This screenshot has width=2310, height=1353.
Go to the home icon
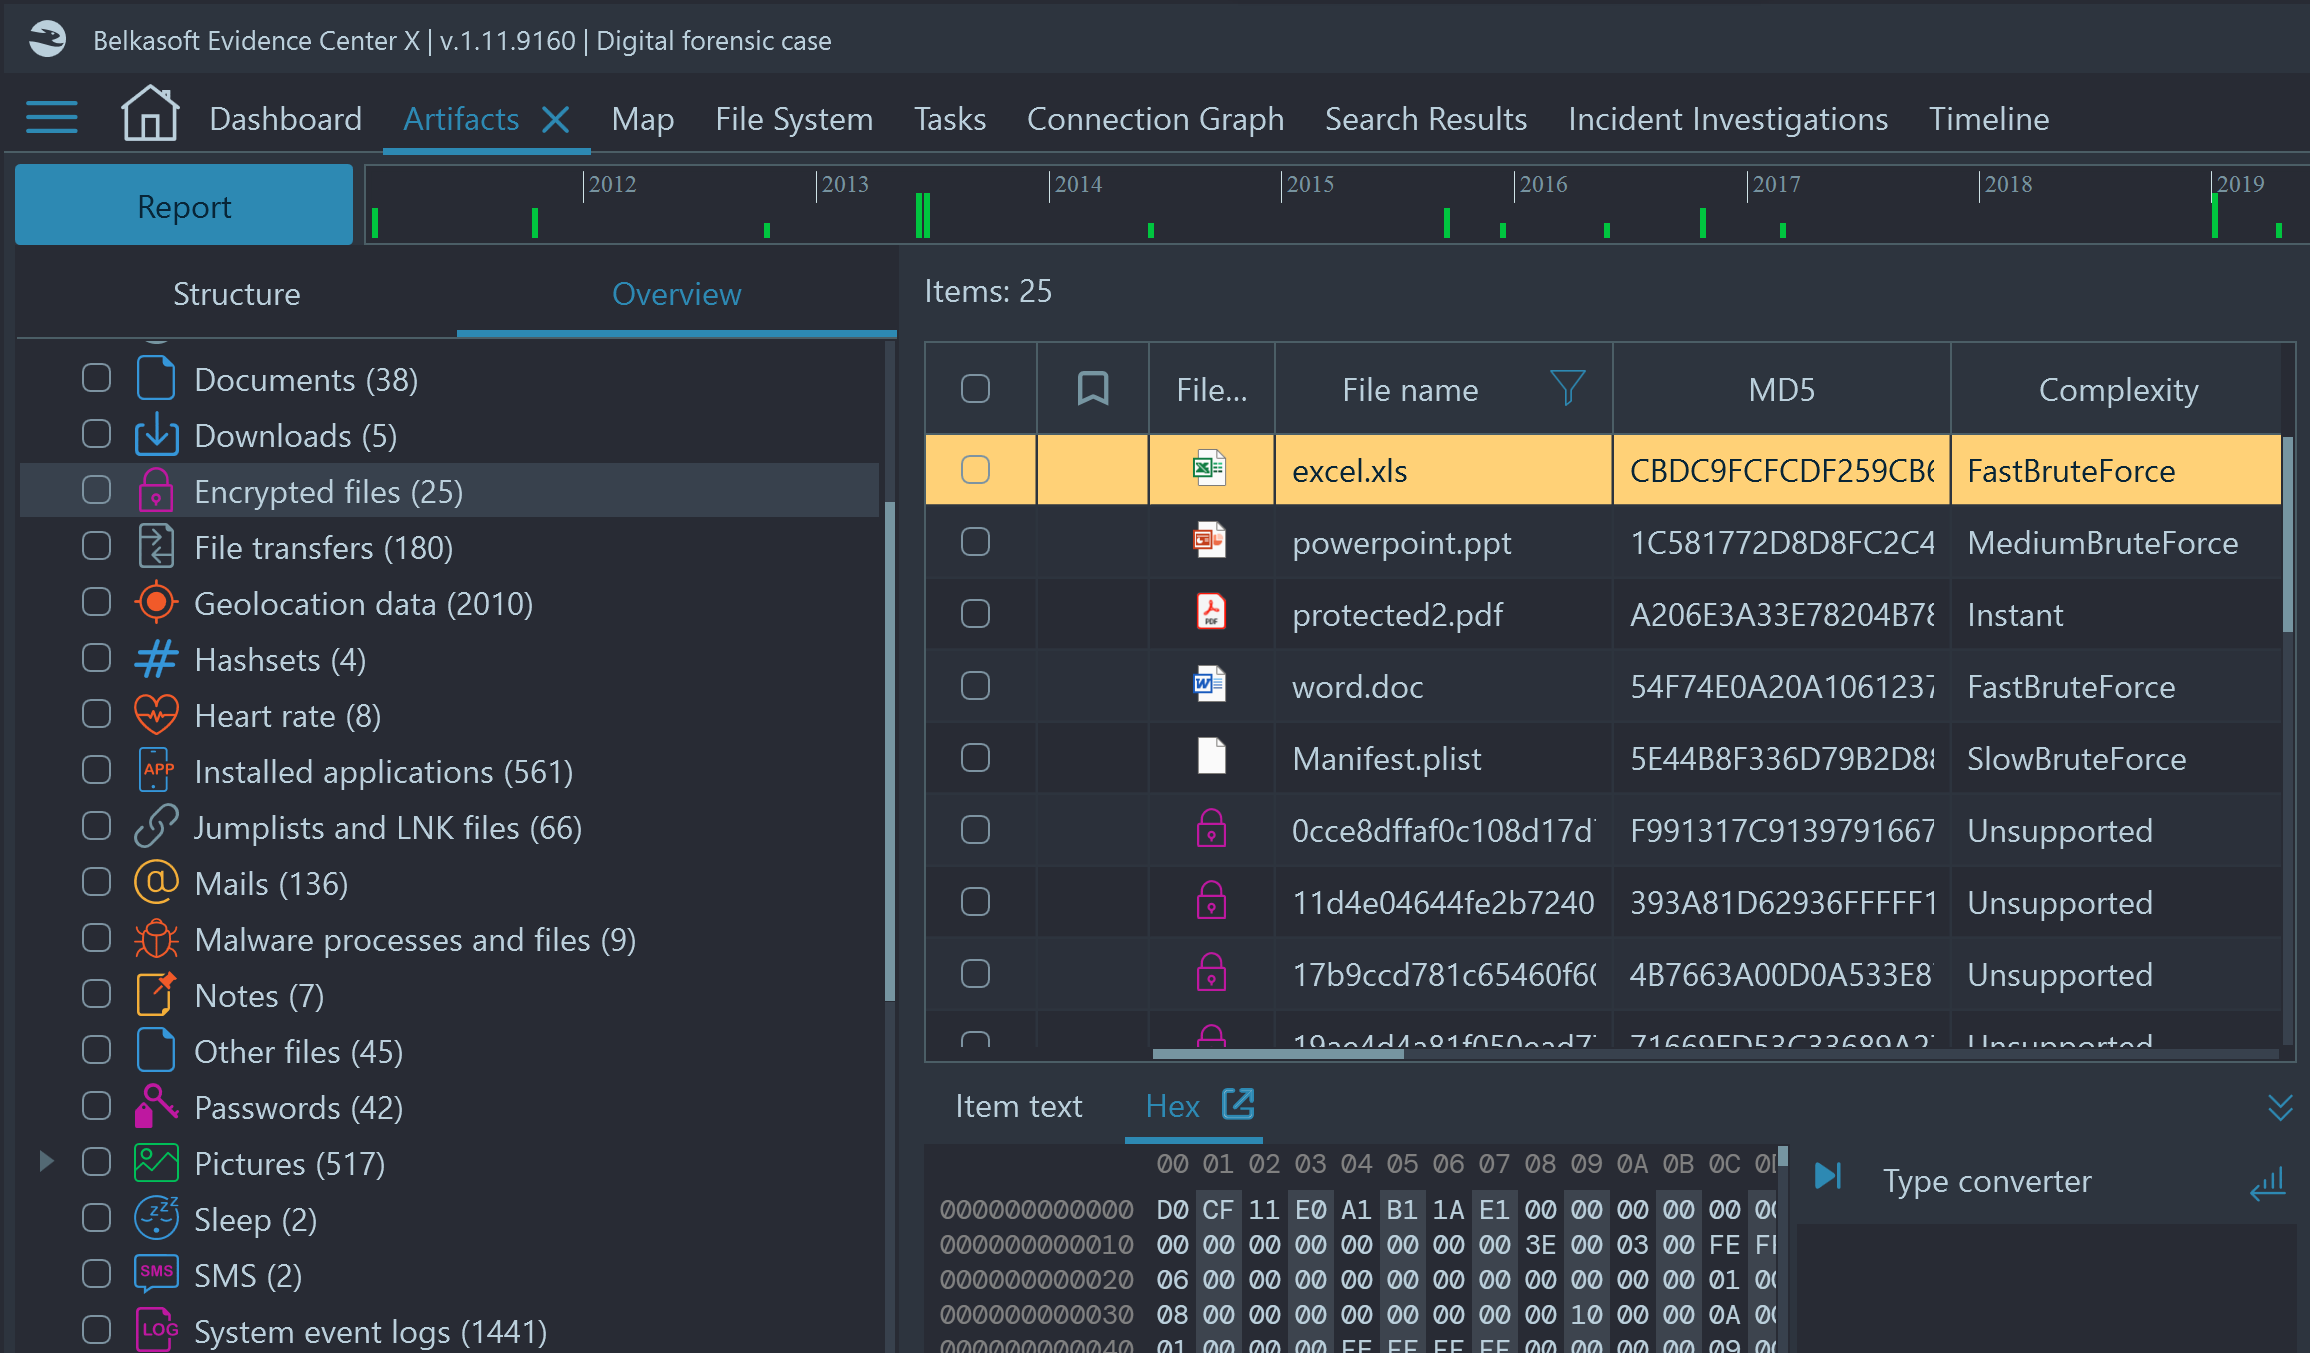pyautogui.click(x=150, y=113)
